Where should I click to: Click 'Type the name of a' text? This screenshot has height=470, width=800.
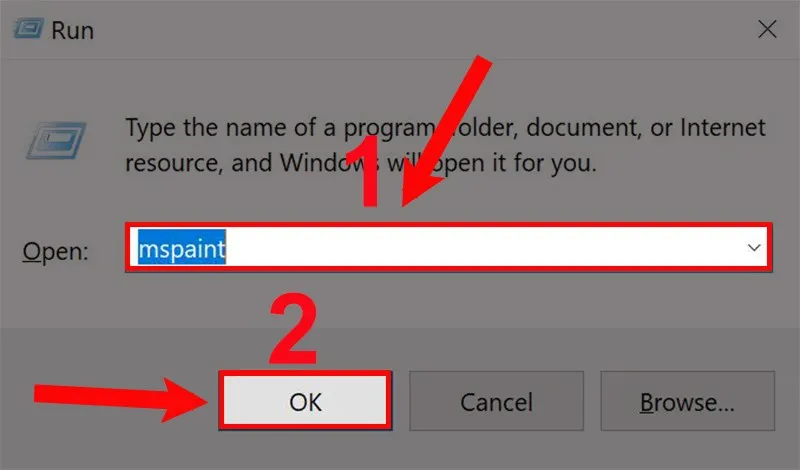click(231, 128)
